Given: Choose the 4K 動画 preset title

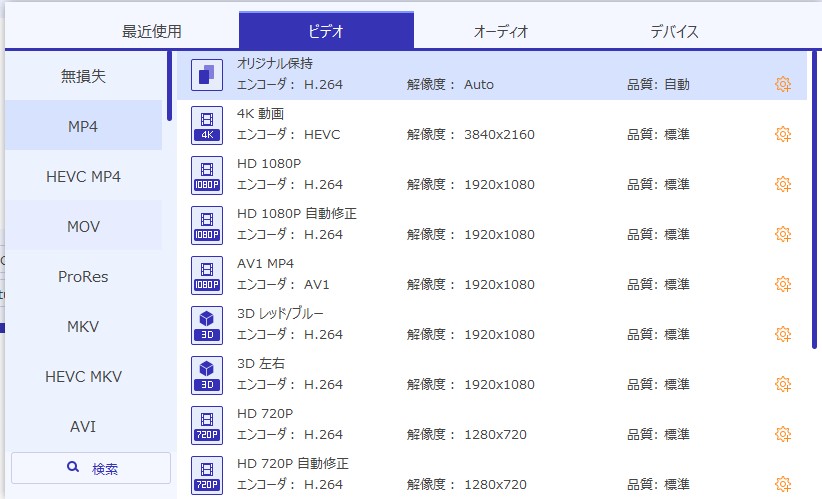Looking at the screenshot, I should click(261, 113).
